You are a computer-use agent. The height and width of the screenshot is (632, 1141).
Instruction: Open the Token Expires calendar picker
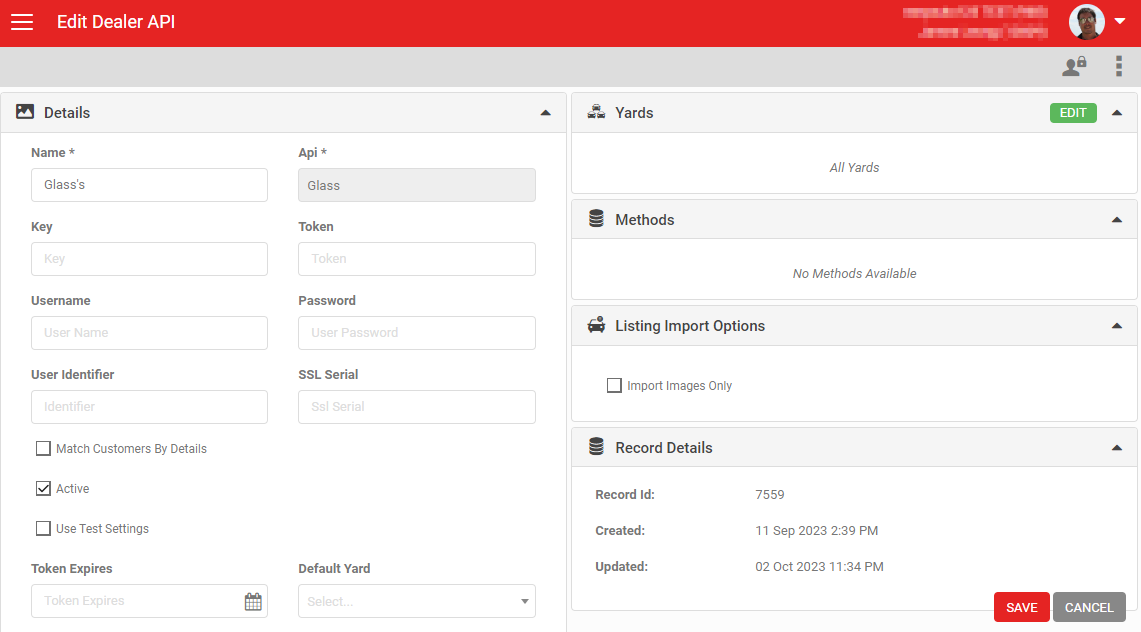click(253, 602)
